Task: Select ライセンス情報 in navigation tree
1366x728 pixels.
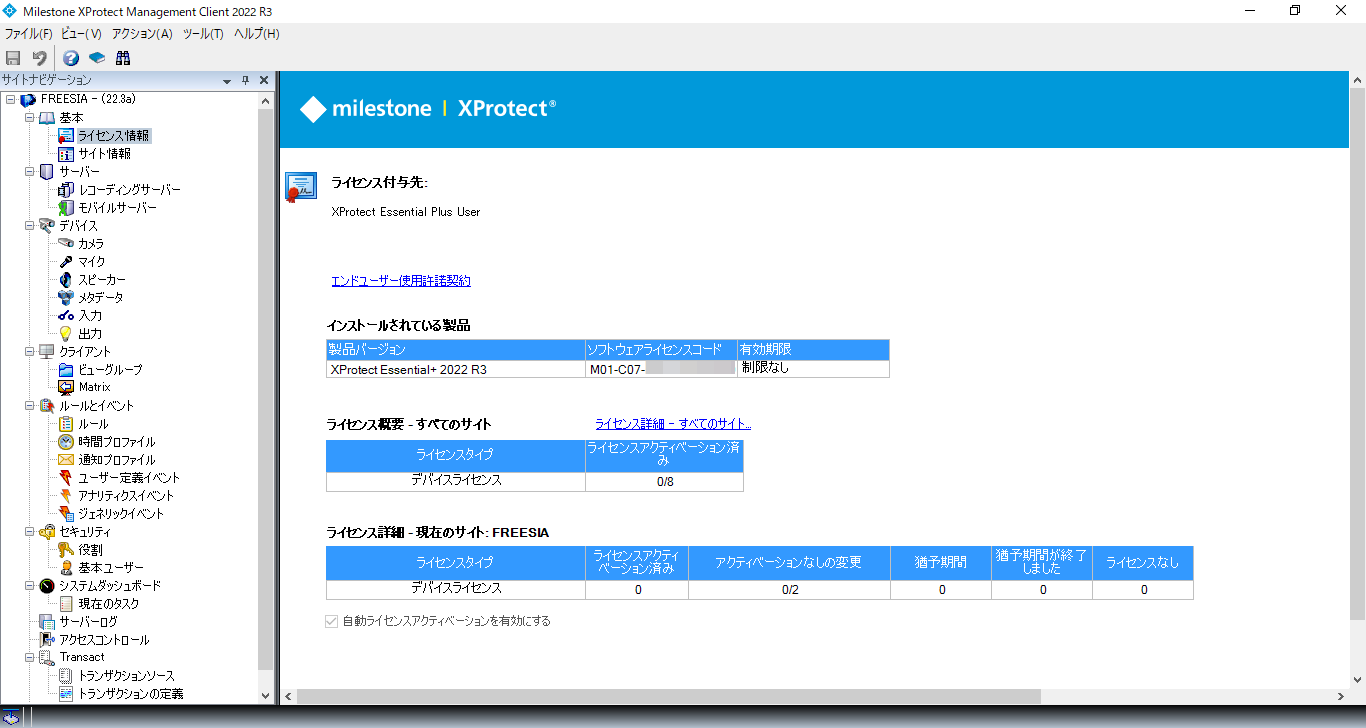Action: [114, 135]
